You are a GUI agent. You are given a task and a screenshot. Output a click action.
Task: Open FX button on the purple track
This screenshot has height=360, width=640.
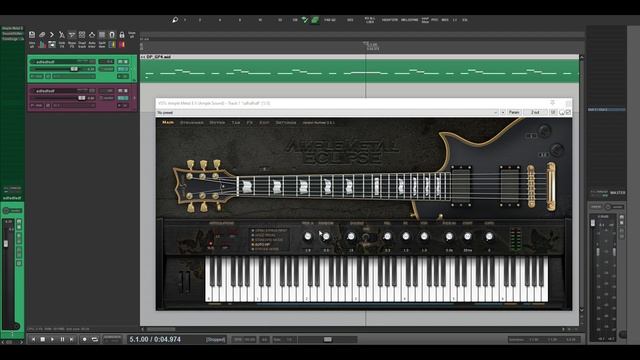point(122,98)
